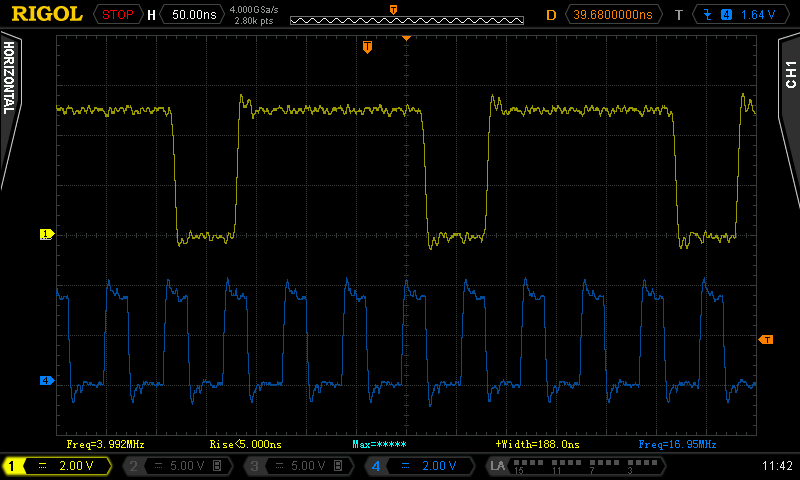The image size is (800, 480).
Task: Click the falling edge trigger slope icon
Action: (708, 15)
